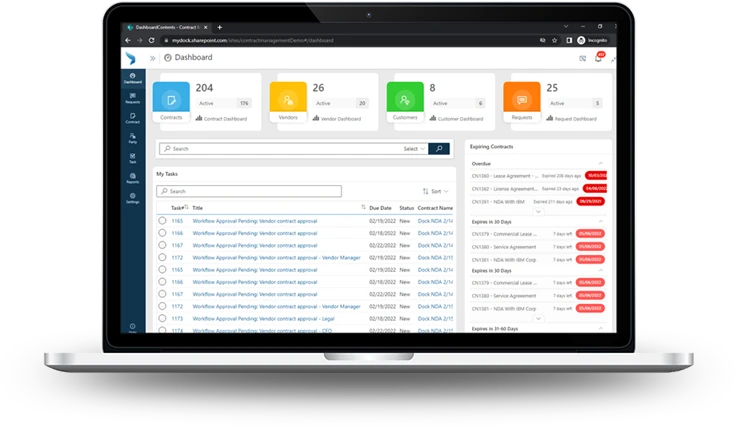Toggle the Expires in 31-60 Days section
The height and width of the screenshot is (427, 735).
click(x=600, y=329)
